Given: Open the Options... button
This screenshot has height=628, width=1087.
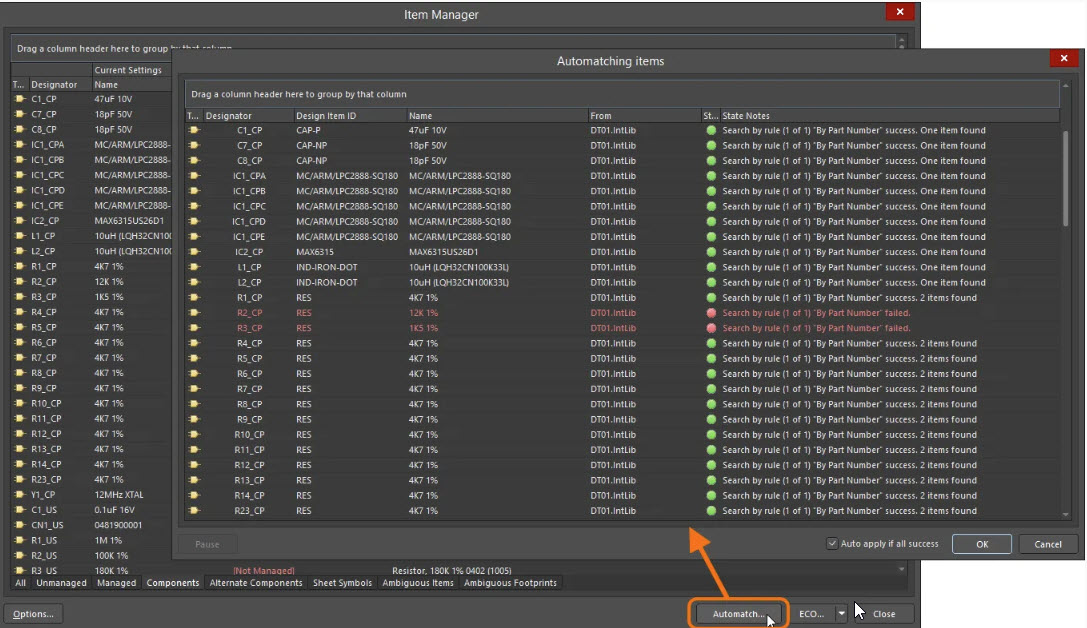Looking at the screenshot, I should (x=33, y=613).
